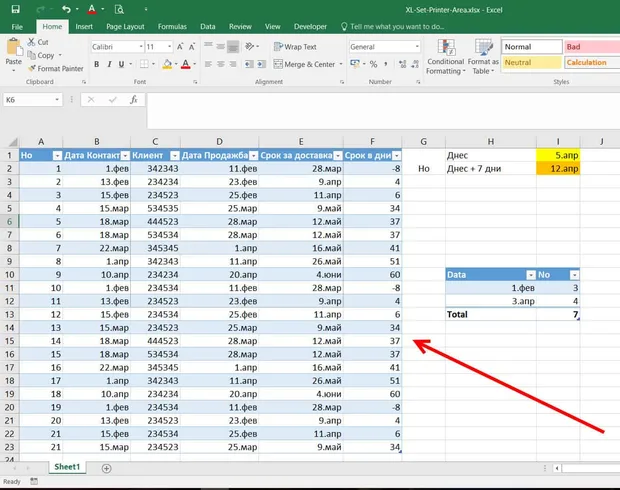Switch to the Review tab
The image size is (620, 490).
click(x=240, y=26)
